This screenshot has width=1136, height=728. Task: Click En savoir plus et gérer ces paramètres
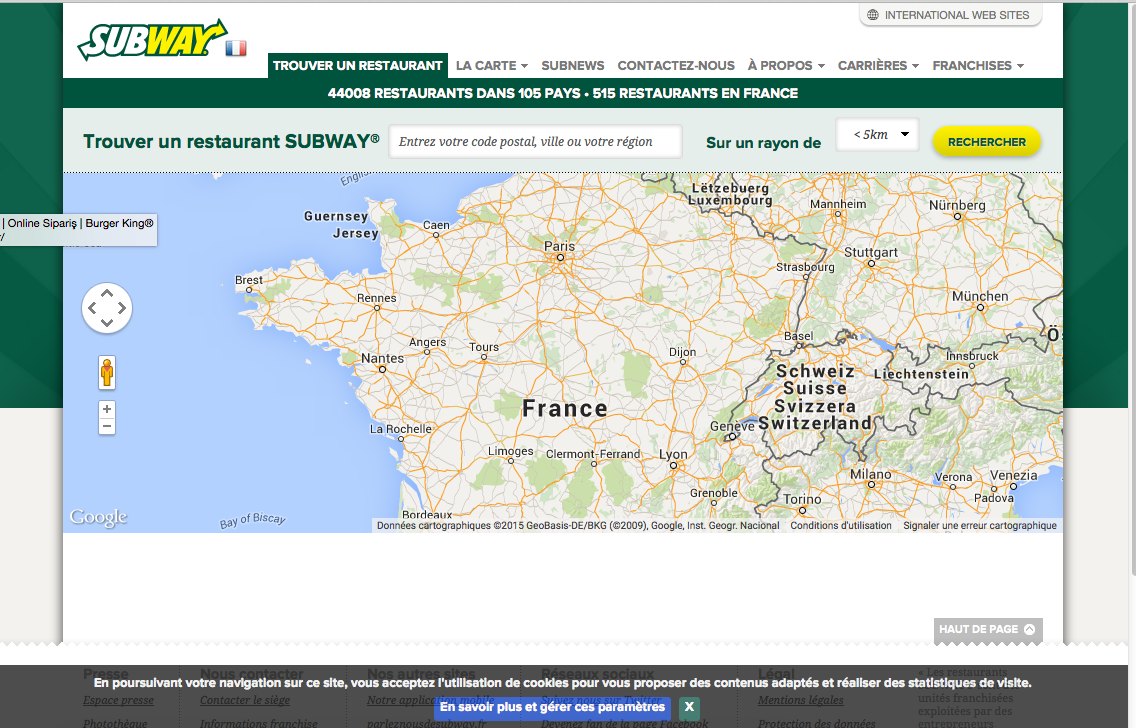[552, 707]
